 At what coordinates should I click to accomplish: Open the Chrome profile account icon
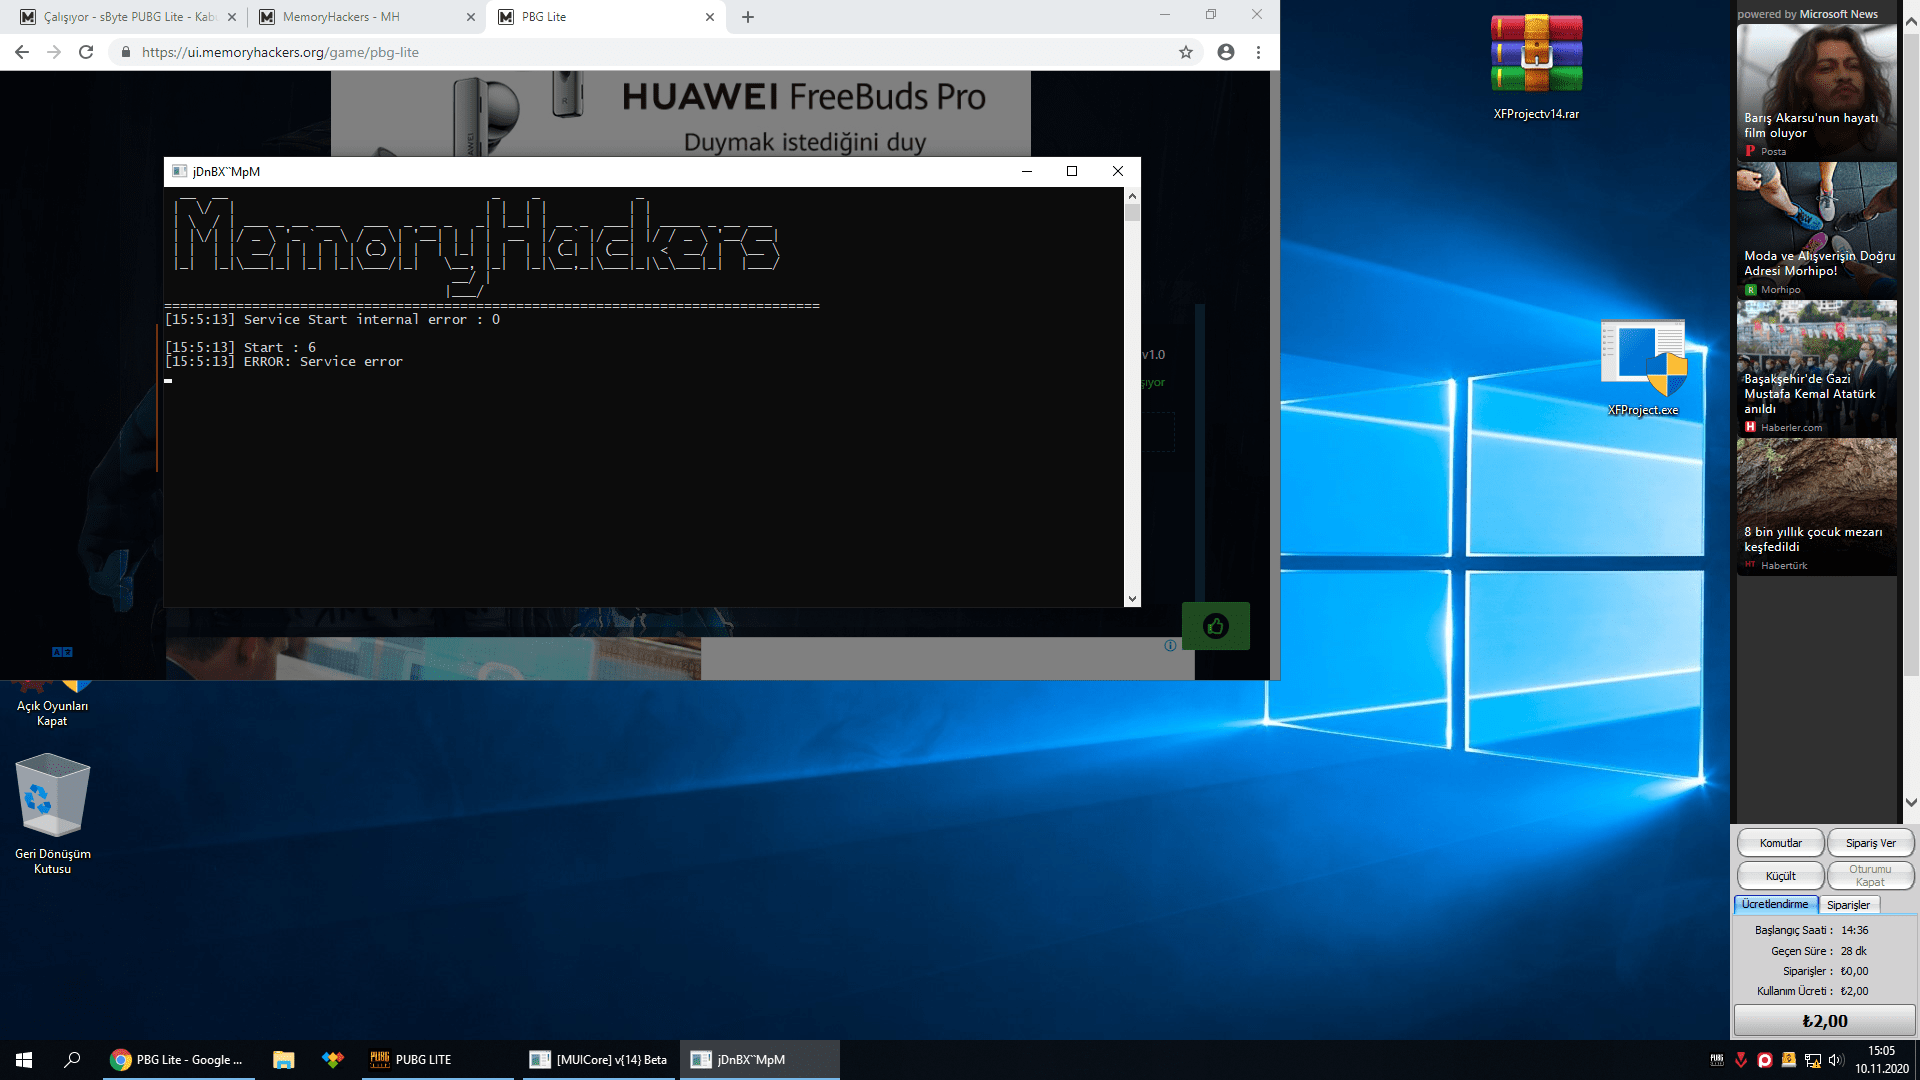[1226, 52]
